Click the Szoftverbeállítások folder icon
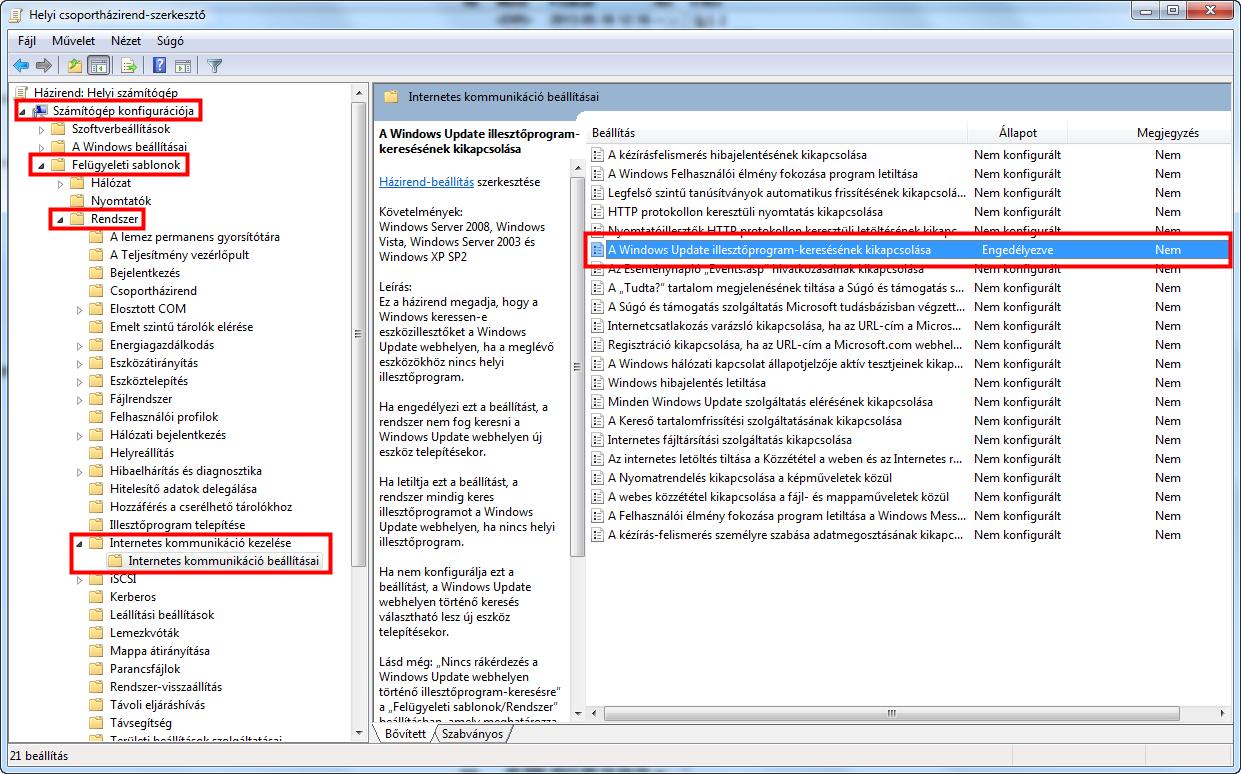 pyautogui.click(x=59, y=129)
